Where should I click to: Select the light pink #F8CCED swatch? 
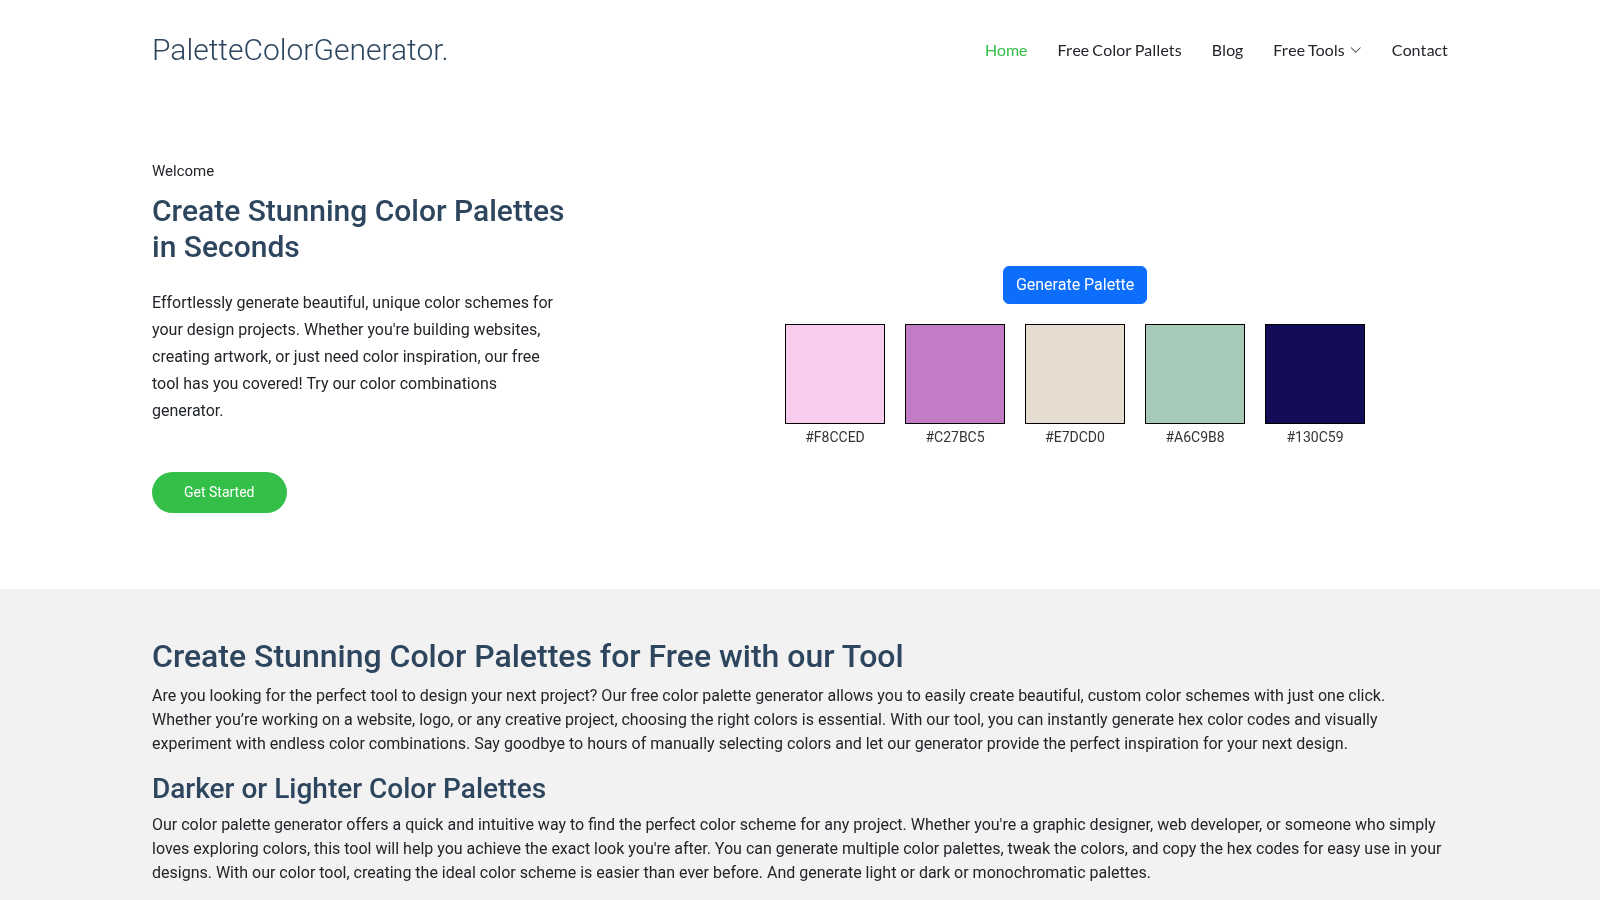835,374
